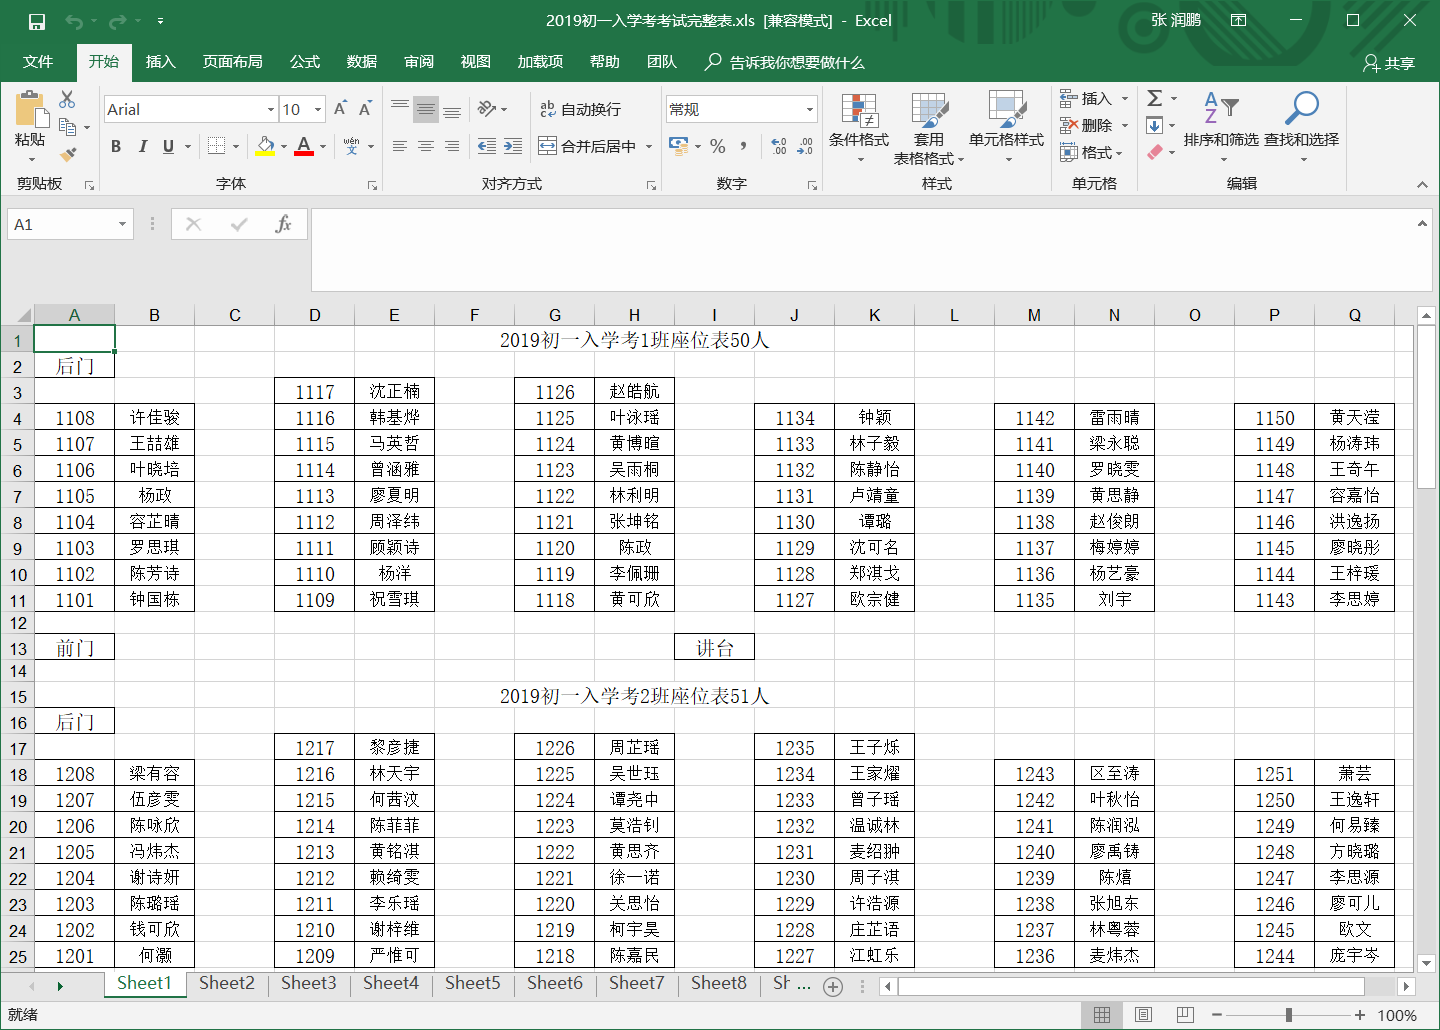The image size is (1440, 1030).
Task: Click the vertical scrollbar down arrow
Action: coord(1426,964)
